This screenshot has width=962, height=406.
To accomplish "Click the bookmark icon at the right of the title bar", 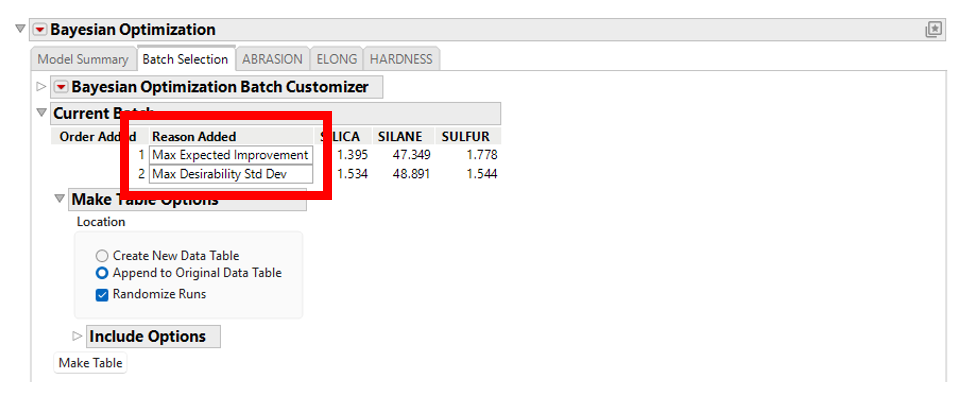I will tap(933, 29).
